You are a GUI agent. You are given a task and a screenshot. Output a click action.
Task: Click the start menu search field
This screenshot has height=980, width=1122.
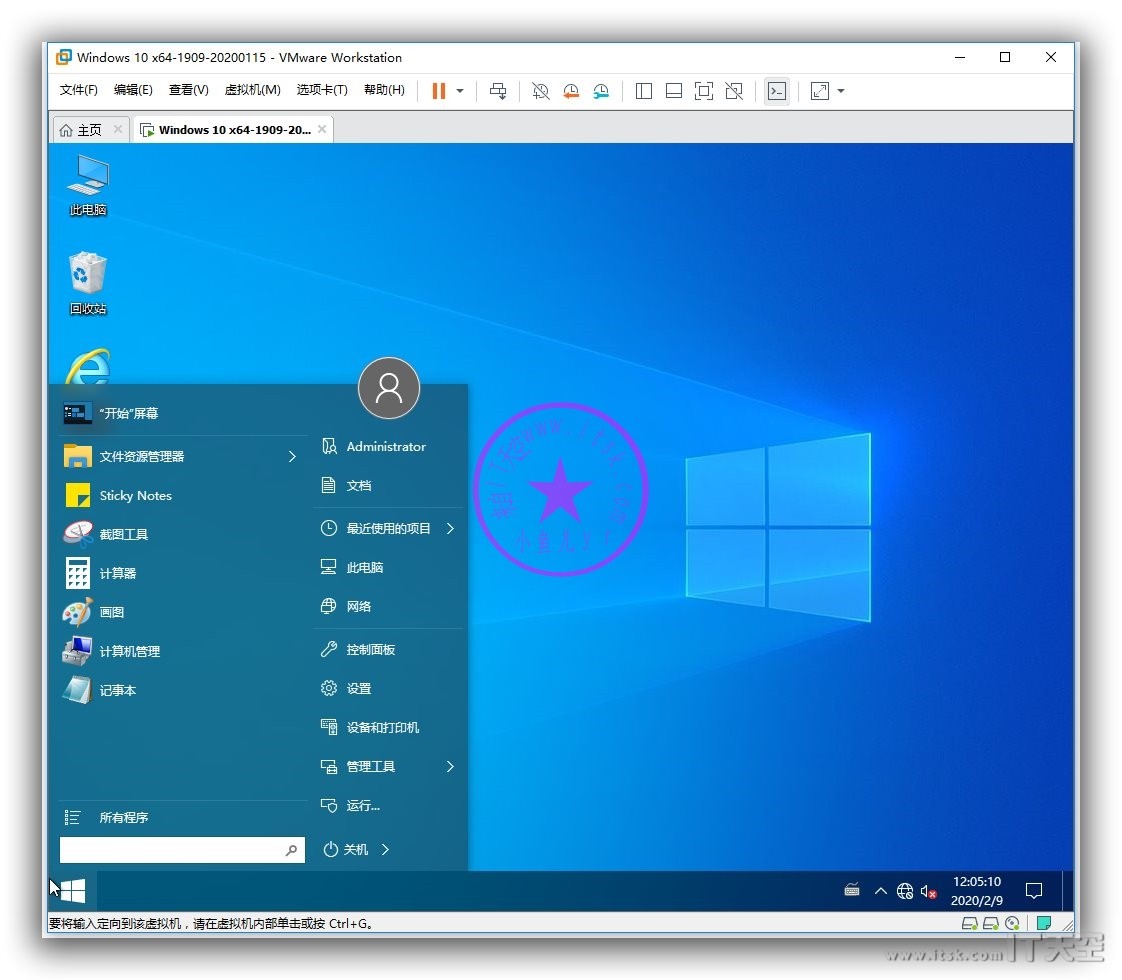pos(182,850)
